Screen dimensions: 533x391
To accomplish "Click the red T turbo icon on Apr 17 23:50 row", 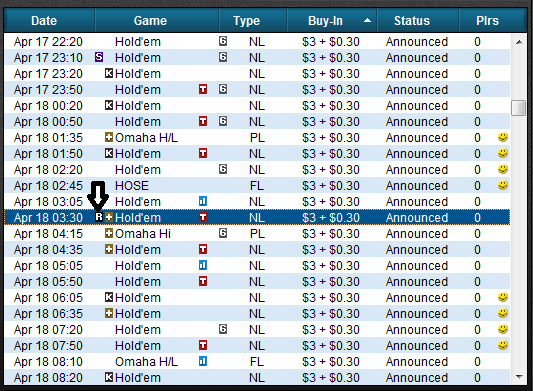I will coord(203,89).
